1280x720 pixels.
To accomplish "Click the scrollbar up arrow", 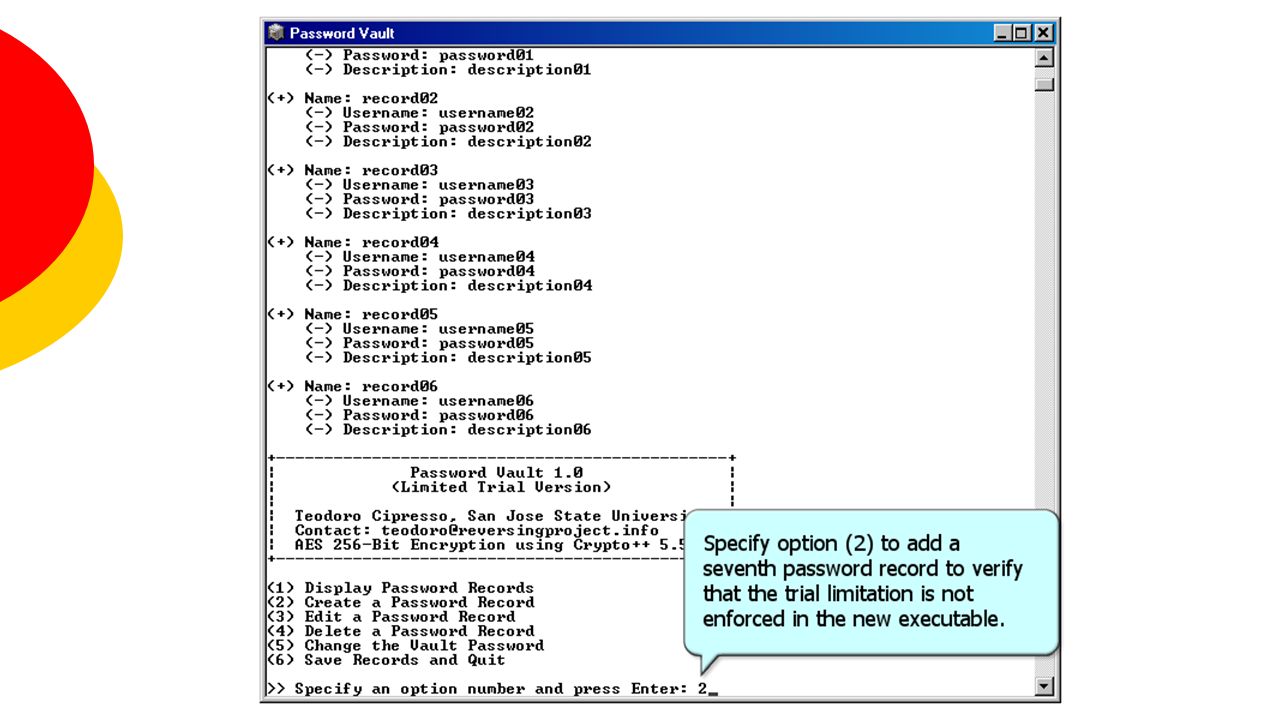I will (1044, 57).
